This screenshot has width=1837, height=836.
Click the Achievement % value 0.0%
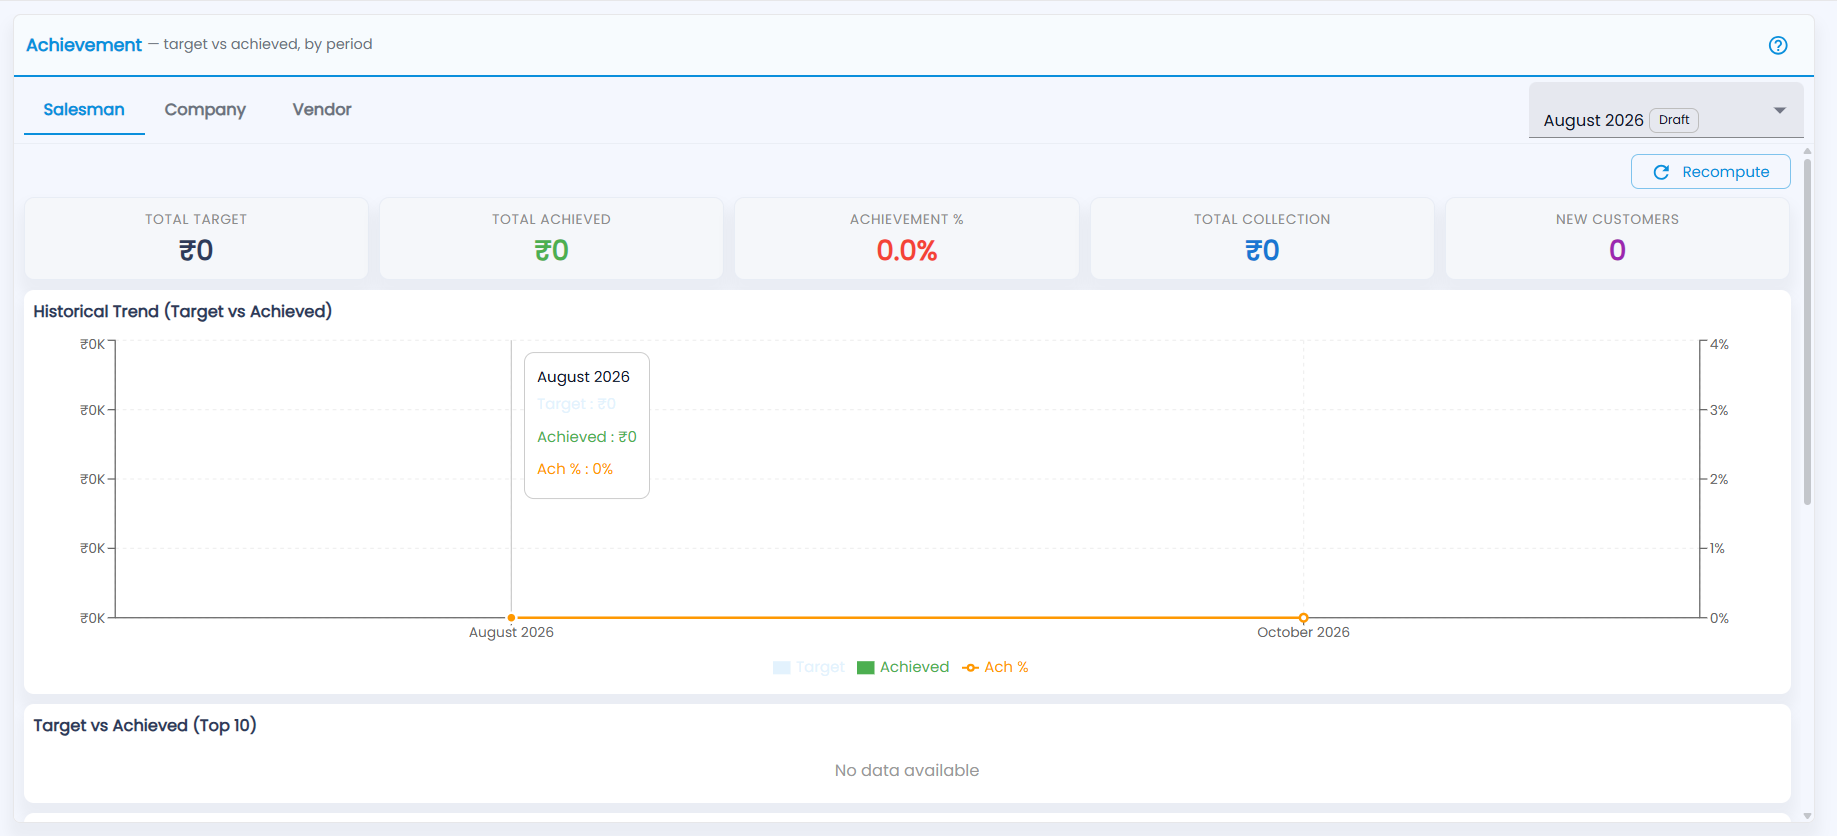(907, 250)
